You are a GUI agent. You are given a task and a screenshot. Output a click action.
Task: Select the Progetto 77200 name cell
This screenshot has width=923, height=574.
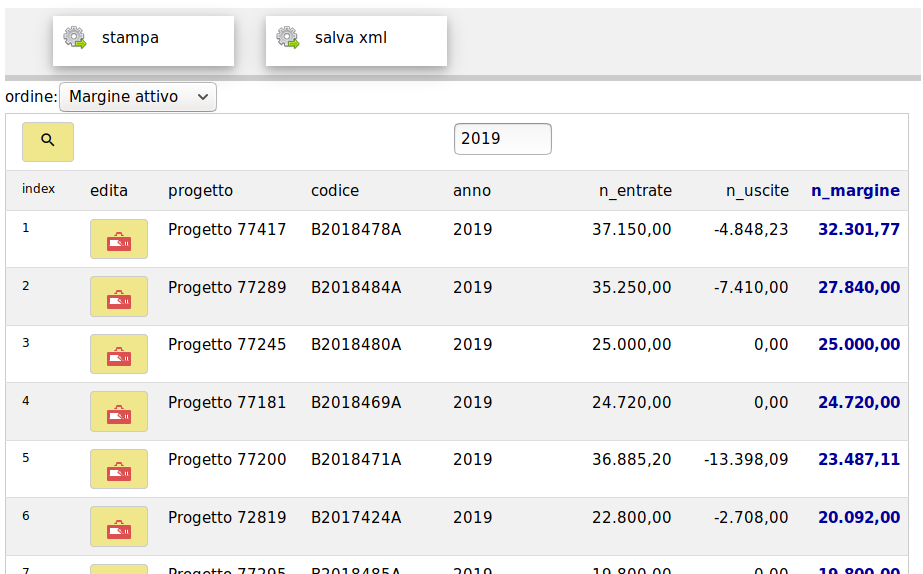point(227,459)
